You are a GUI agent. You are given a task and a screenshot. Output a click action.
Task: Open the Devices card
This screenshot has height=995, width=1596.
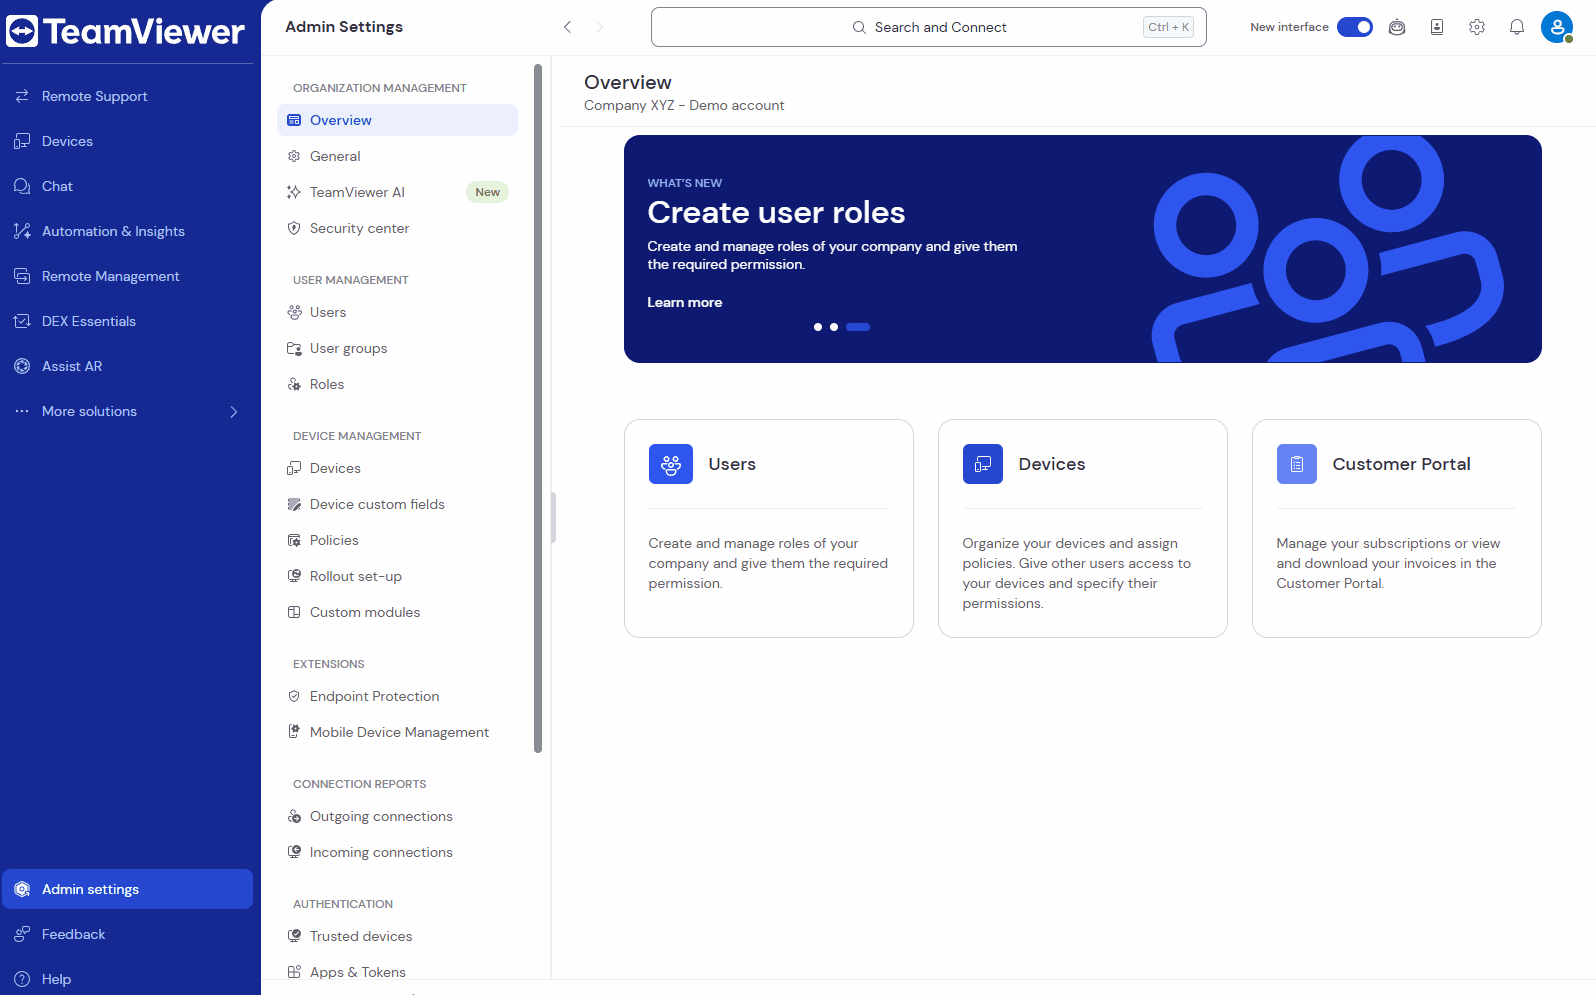[x=1083, y=528]
